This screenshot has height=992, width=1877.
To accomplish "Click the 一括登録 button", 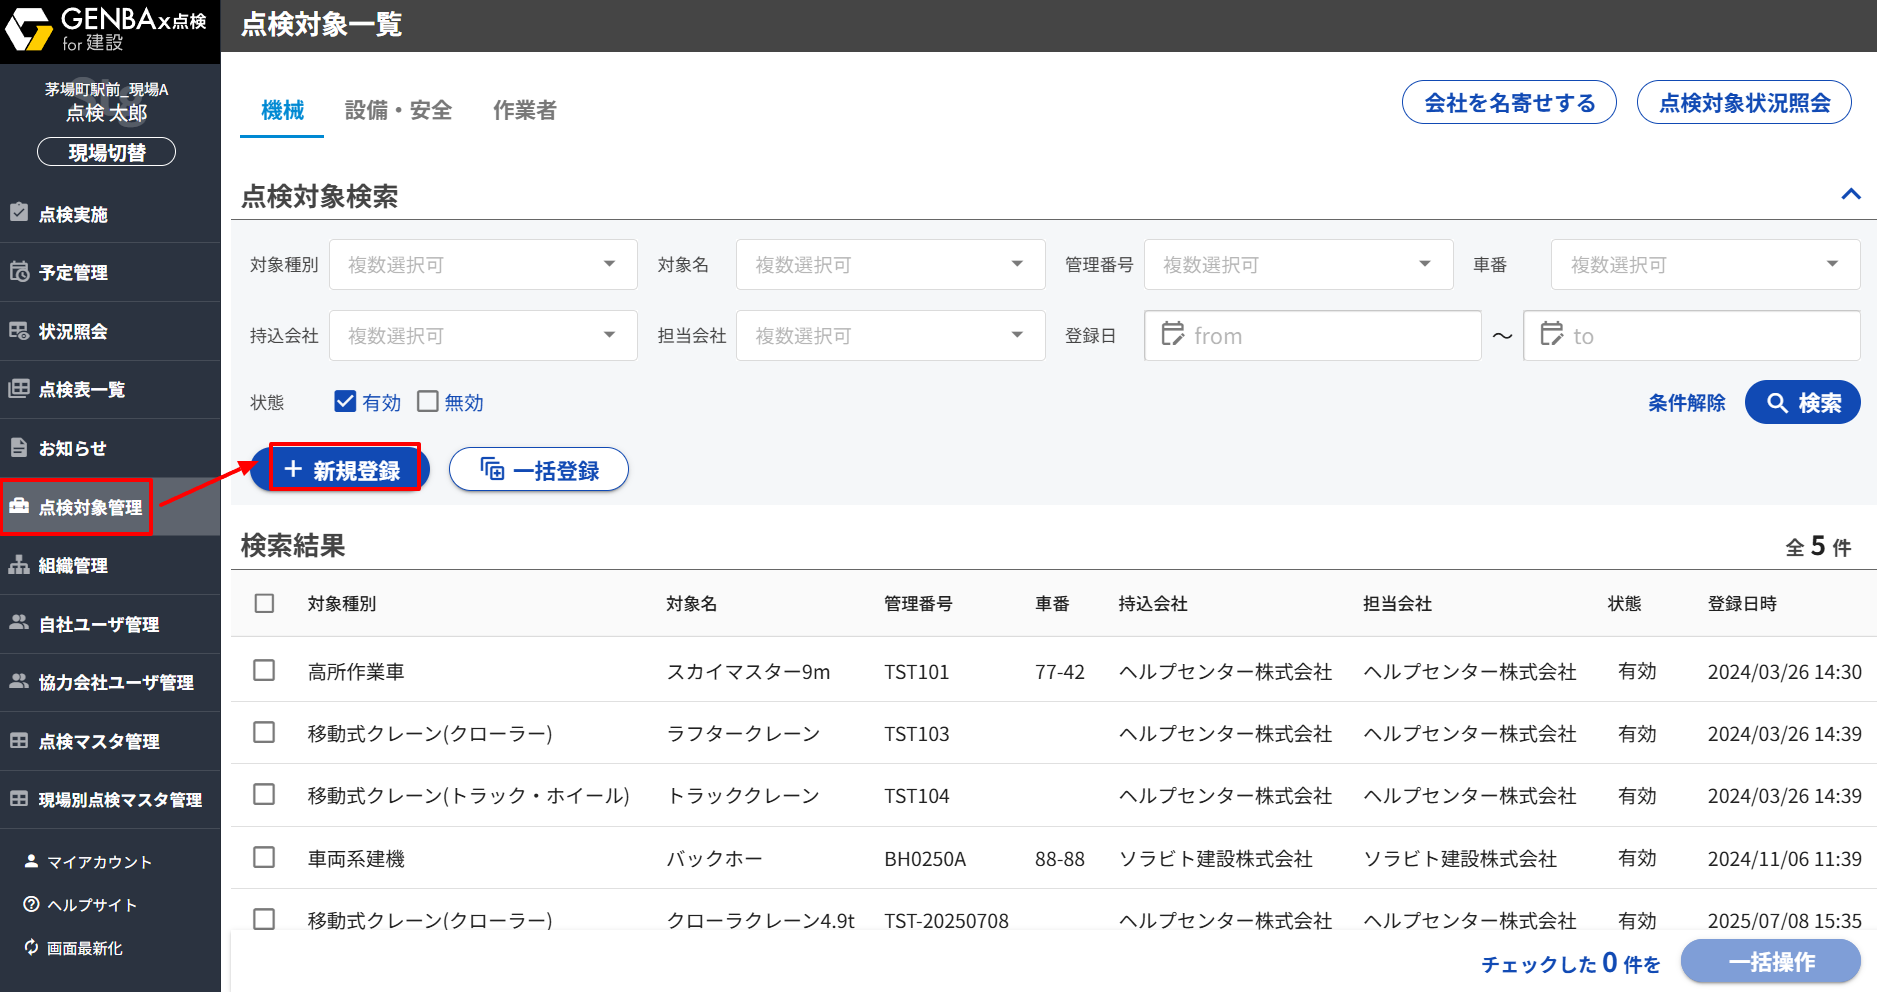I will 539,470.
